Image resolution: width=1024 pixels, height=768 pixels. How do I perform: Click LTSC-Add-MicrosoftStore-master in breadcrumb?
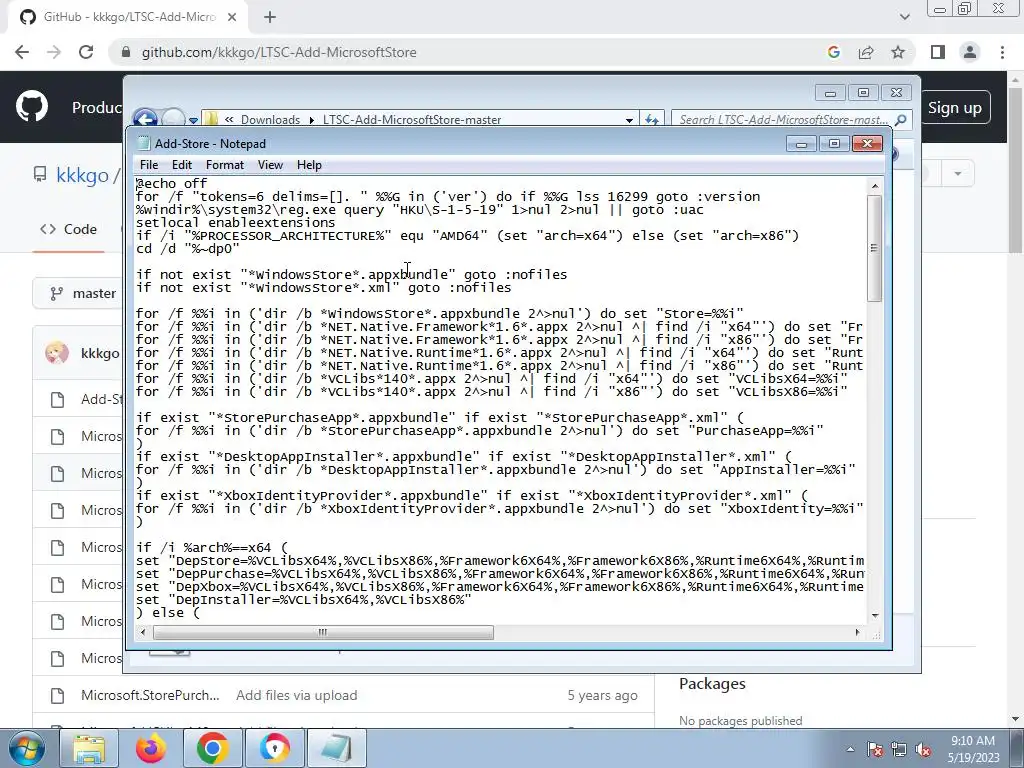coord(412,120)
